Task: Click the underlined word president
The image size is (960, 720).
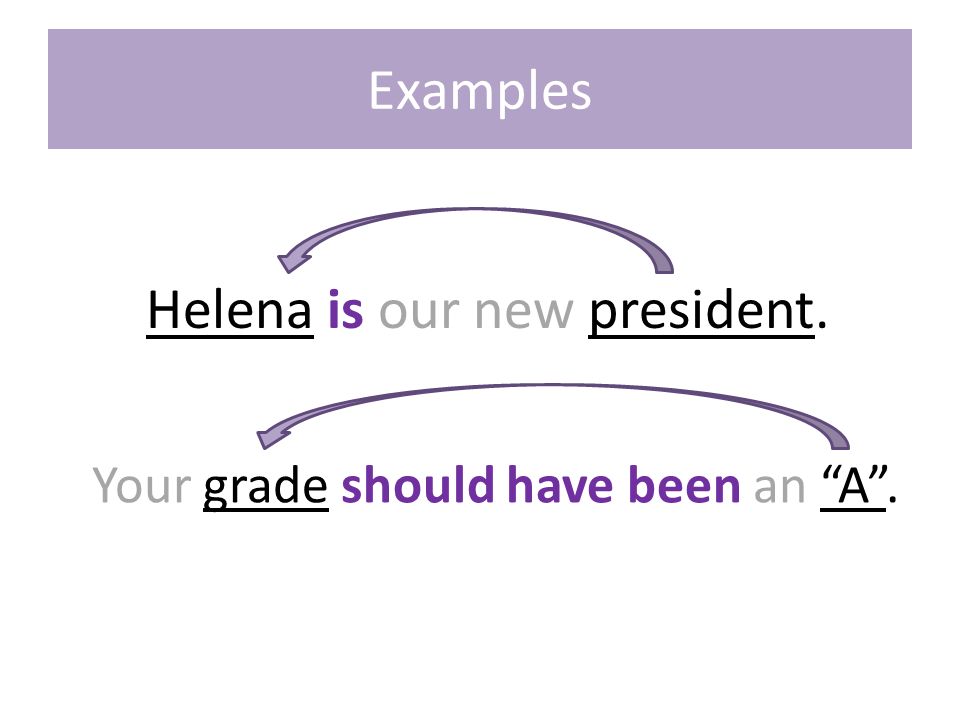Action: [702, 312]
